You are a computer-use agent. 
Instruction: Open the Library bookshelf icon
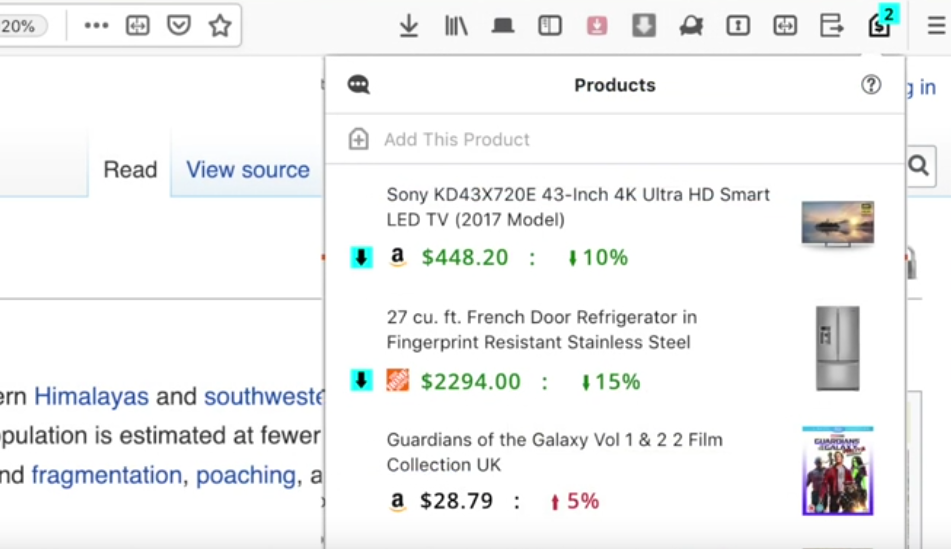(x=456, y=26)
